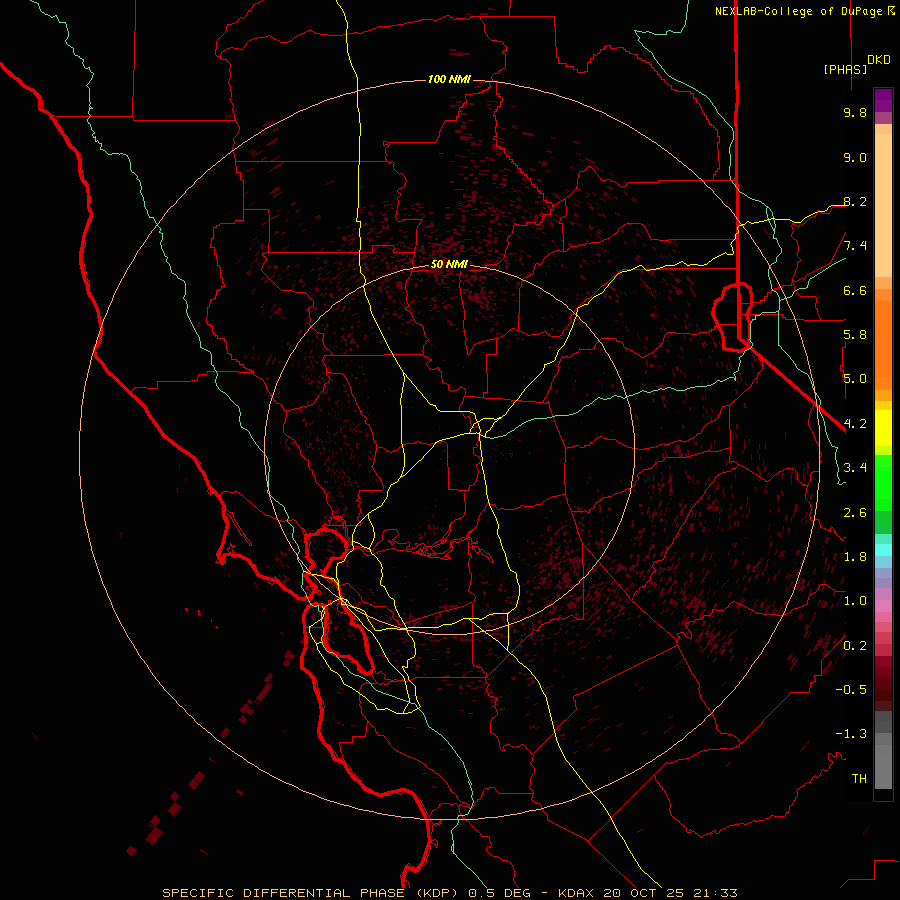Click the 100 NMI range ring label
Viewport: 900px width, 900px height.
pos(449,79)
